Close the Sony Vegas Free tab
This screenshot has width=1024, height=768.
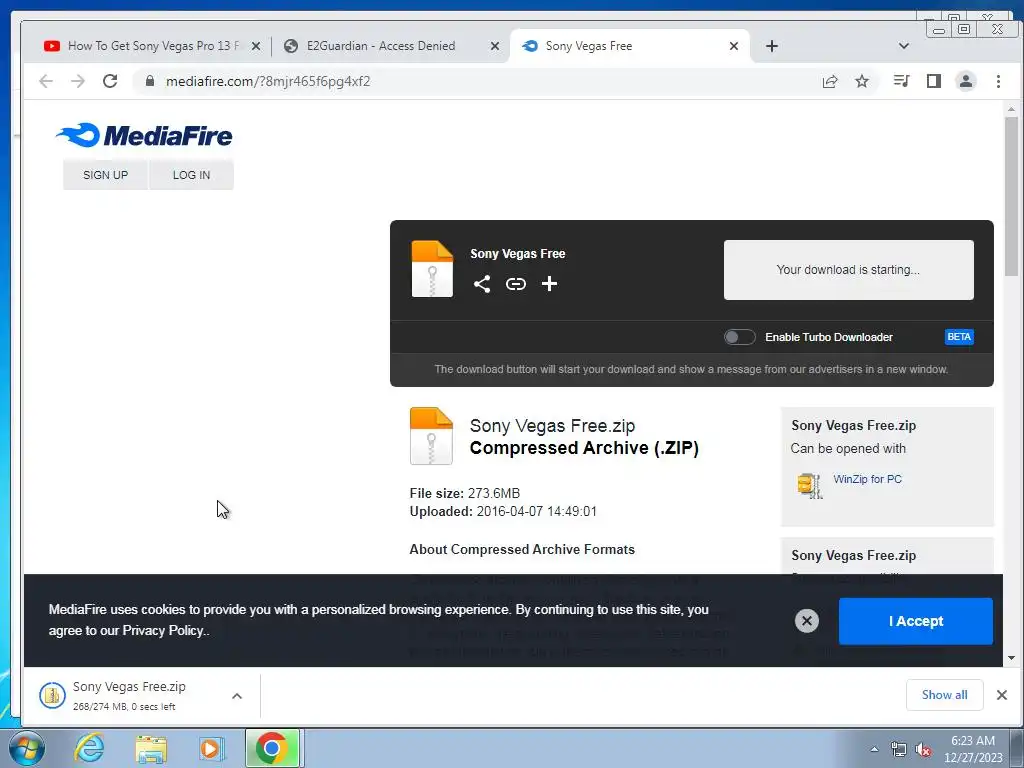pos(734,46)
